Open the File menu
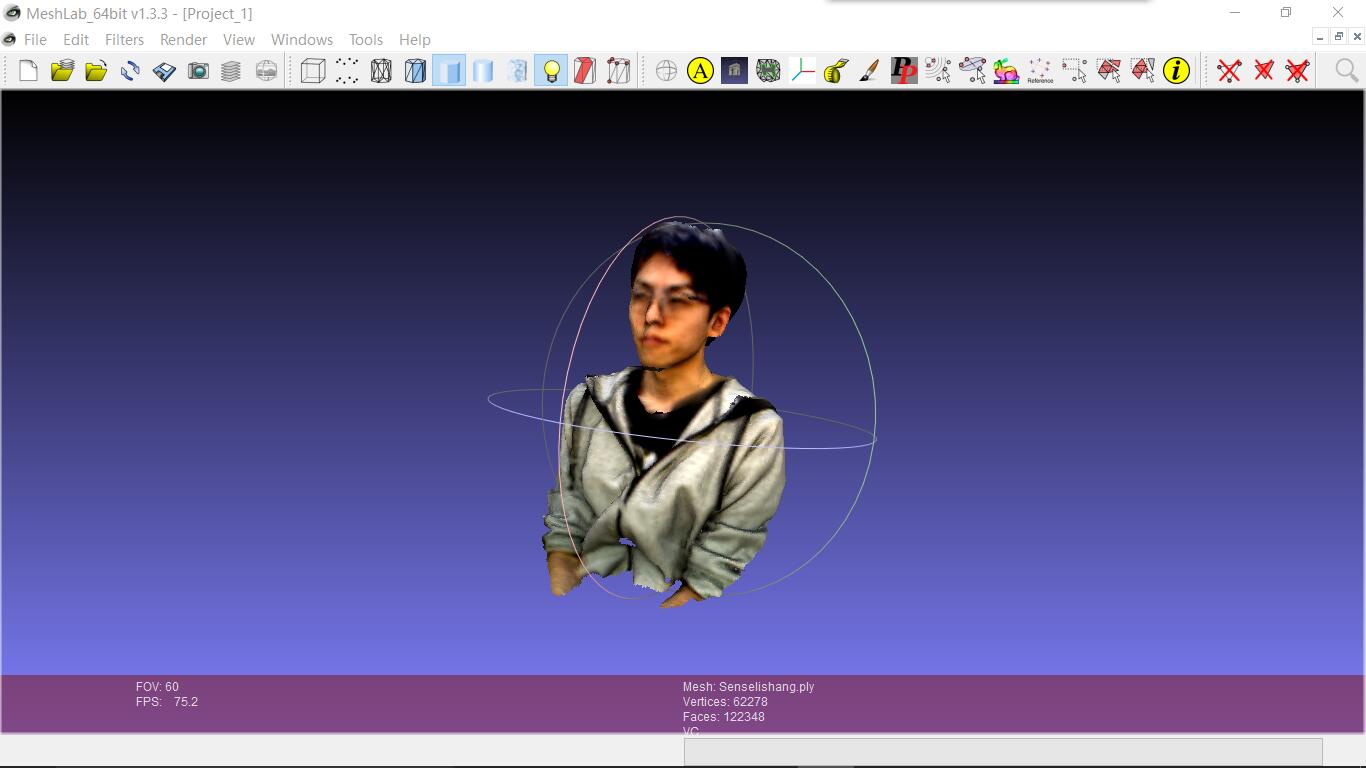Viewport: 1366px width, 768px height. click(35, 39)
